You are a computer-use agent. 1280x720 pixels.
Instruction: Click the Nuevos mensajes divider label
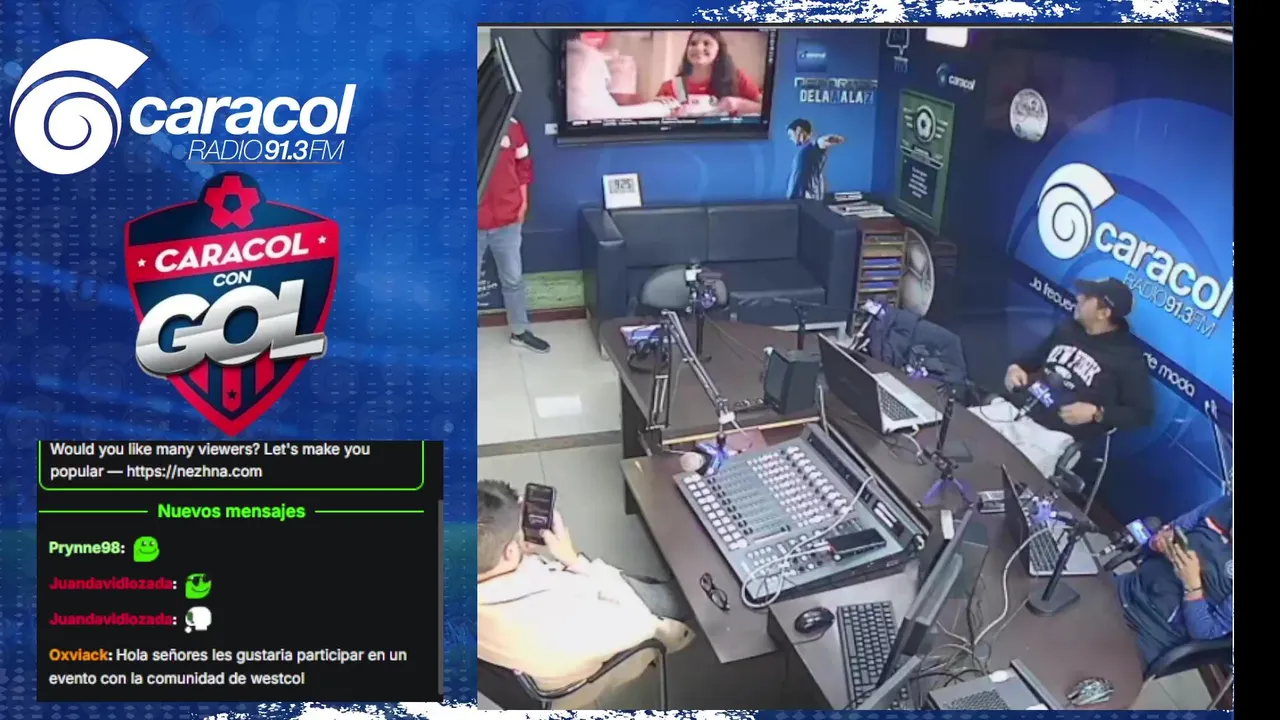click(x=231, y=511)
